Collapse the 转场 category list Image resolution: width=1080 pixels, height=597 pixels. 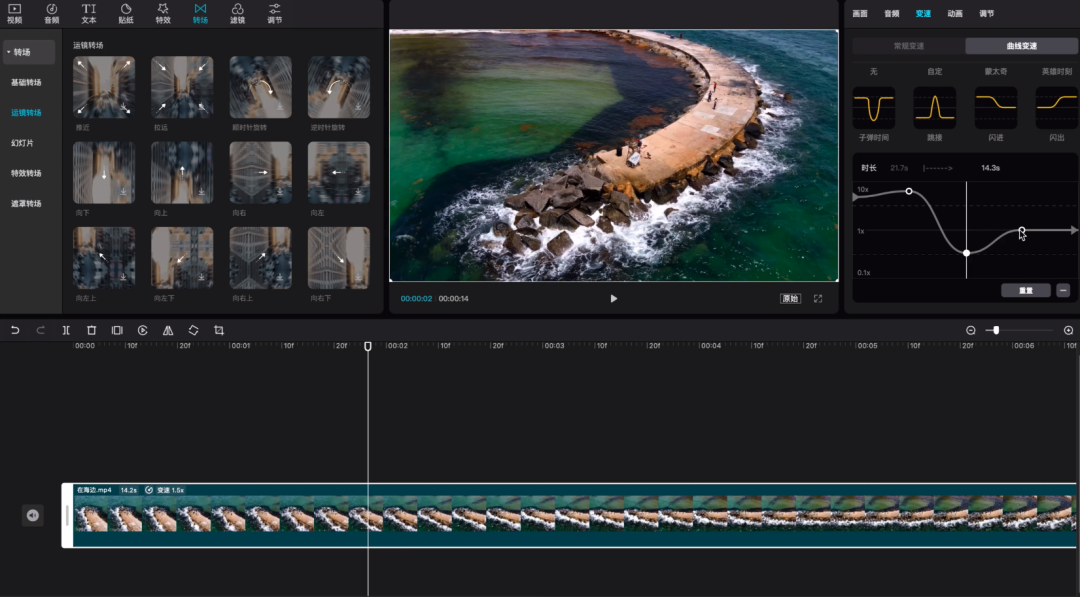click(x=20, y=52)
